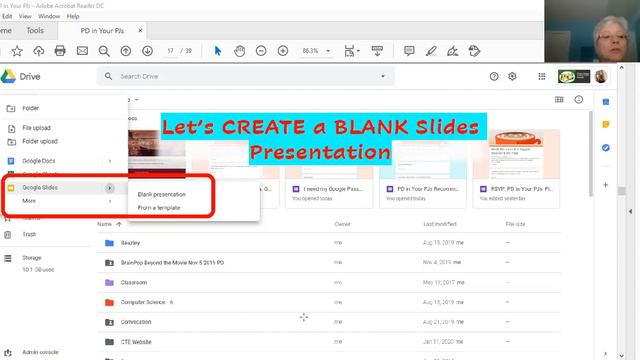Zoom in with the plus icon

[x=282, y=51]
